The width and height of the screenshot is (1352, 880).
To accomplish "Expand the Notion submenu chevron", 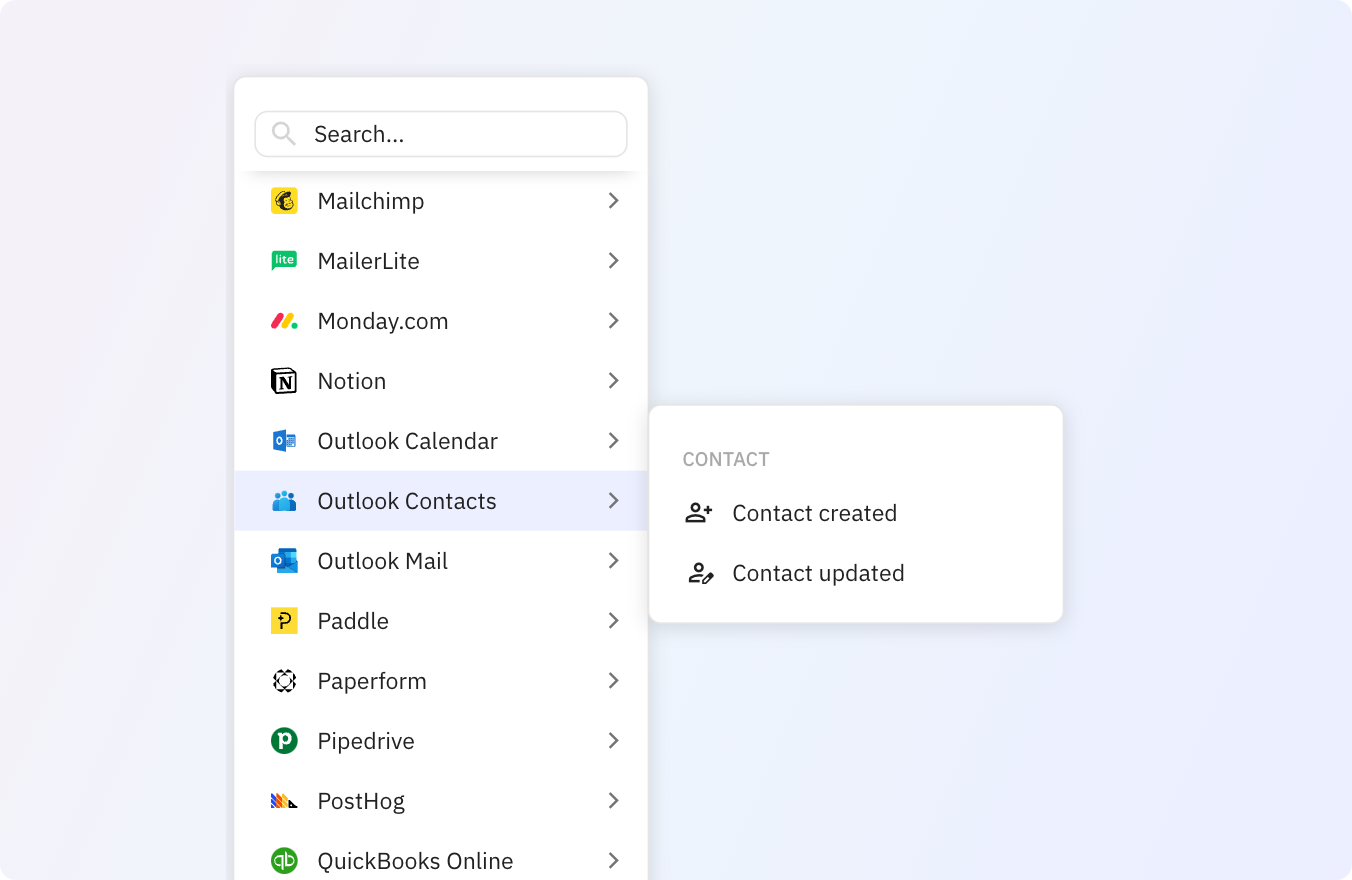I will pyautogui.click(x=613, y=381).
